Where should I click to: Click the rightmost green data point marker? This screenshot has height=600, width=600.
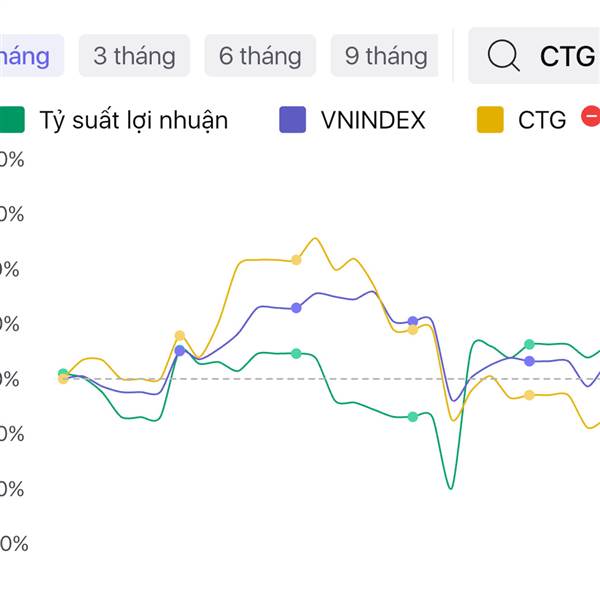(530, 345)
